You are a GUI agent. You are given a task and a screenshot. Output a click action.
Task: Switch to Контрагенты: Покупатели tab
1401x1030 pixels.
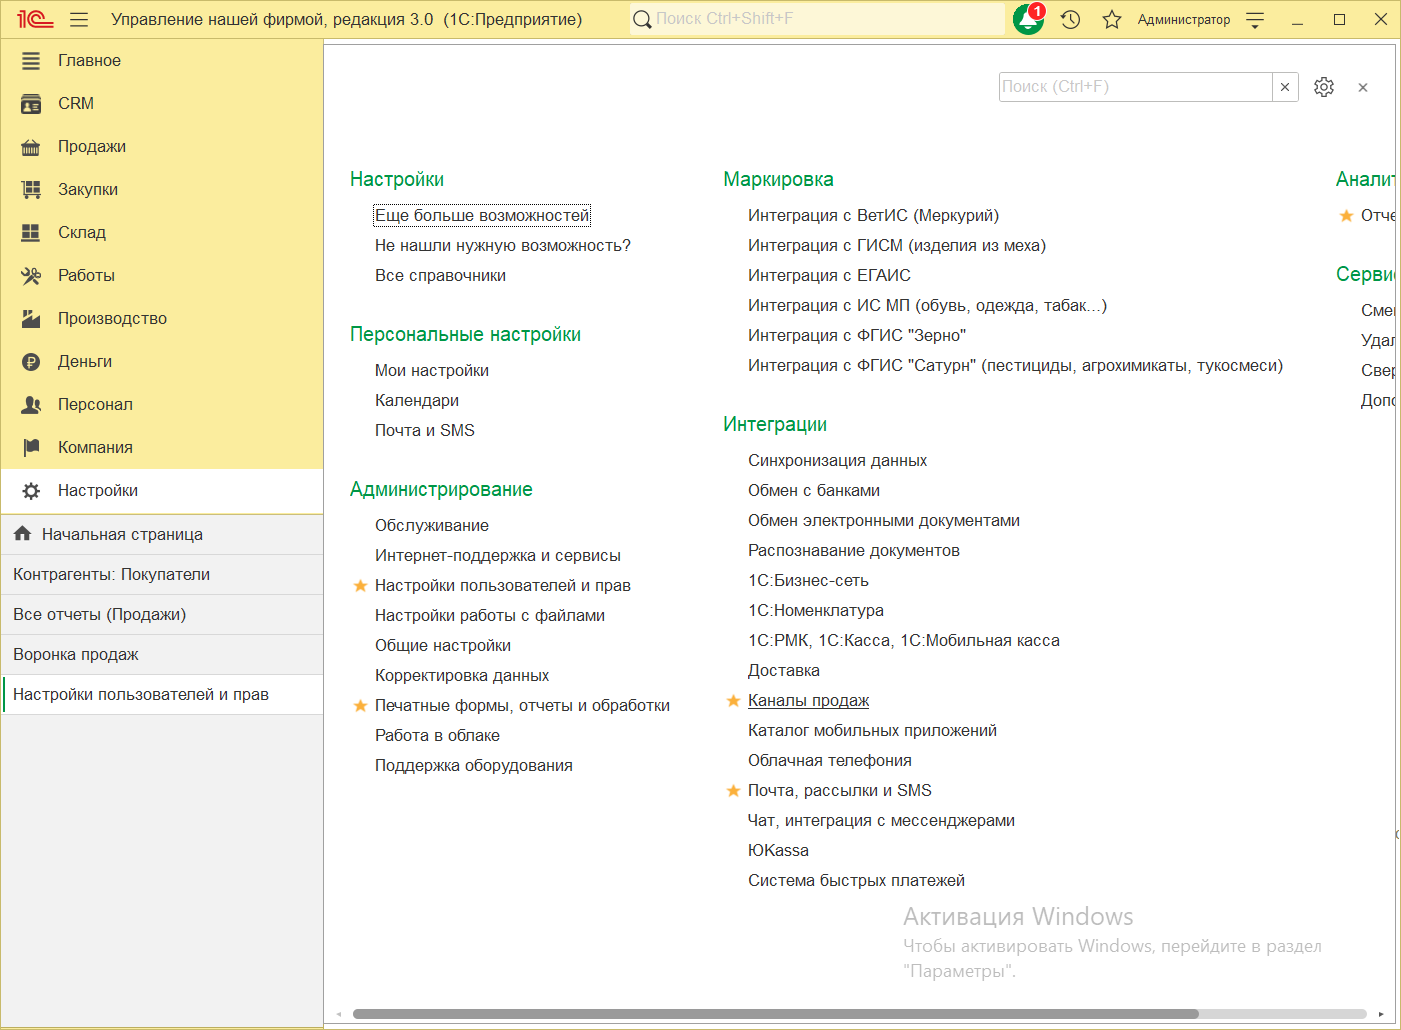pyautogui.click(x=162, y=575)
